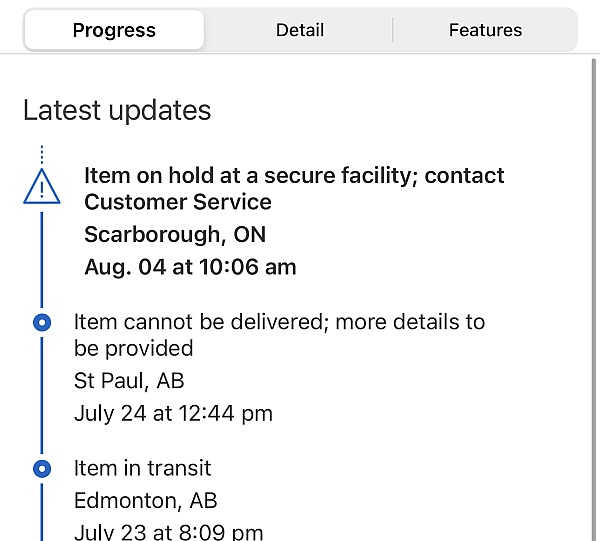Click the vertical scrollbar on the right
The image size is (600, 541).
tap(593, 300)
